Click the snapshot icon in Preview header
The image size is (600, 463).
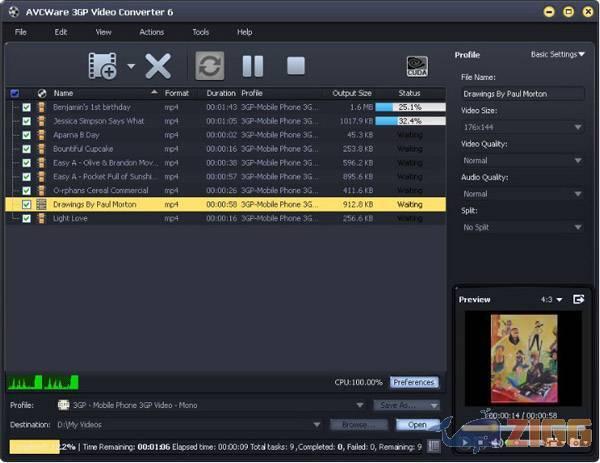(x=578, y=299)
